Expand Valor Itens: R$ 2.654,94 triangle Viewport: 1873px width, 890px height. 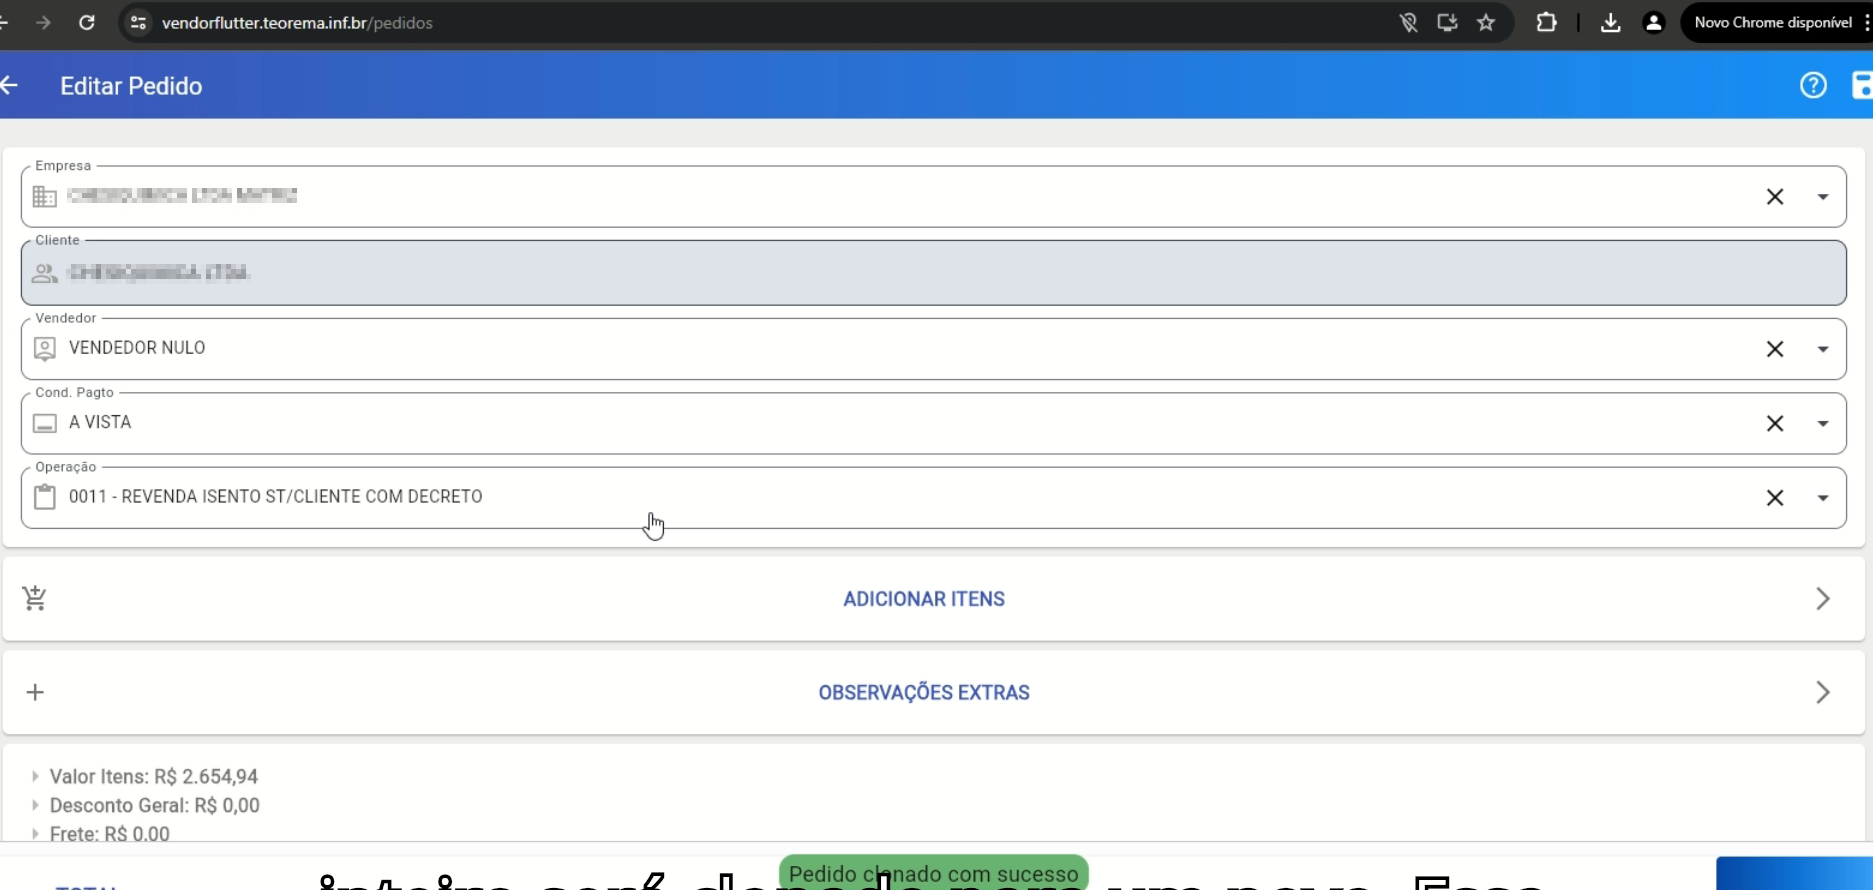(35, 776)
